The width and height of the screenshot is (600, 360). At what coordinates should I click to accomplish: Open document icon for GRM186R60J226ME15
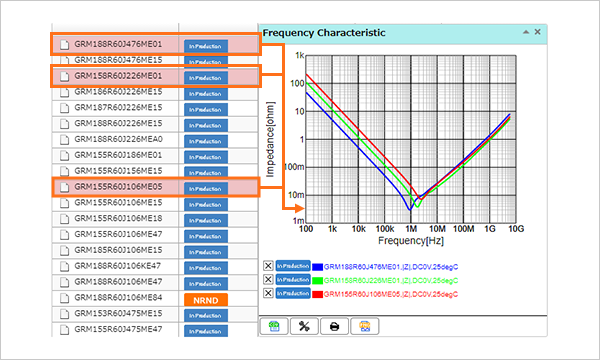(x=64, y=92)
